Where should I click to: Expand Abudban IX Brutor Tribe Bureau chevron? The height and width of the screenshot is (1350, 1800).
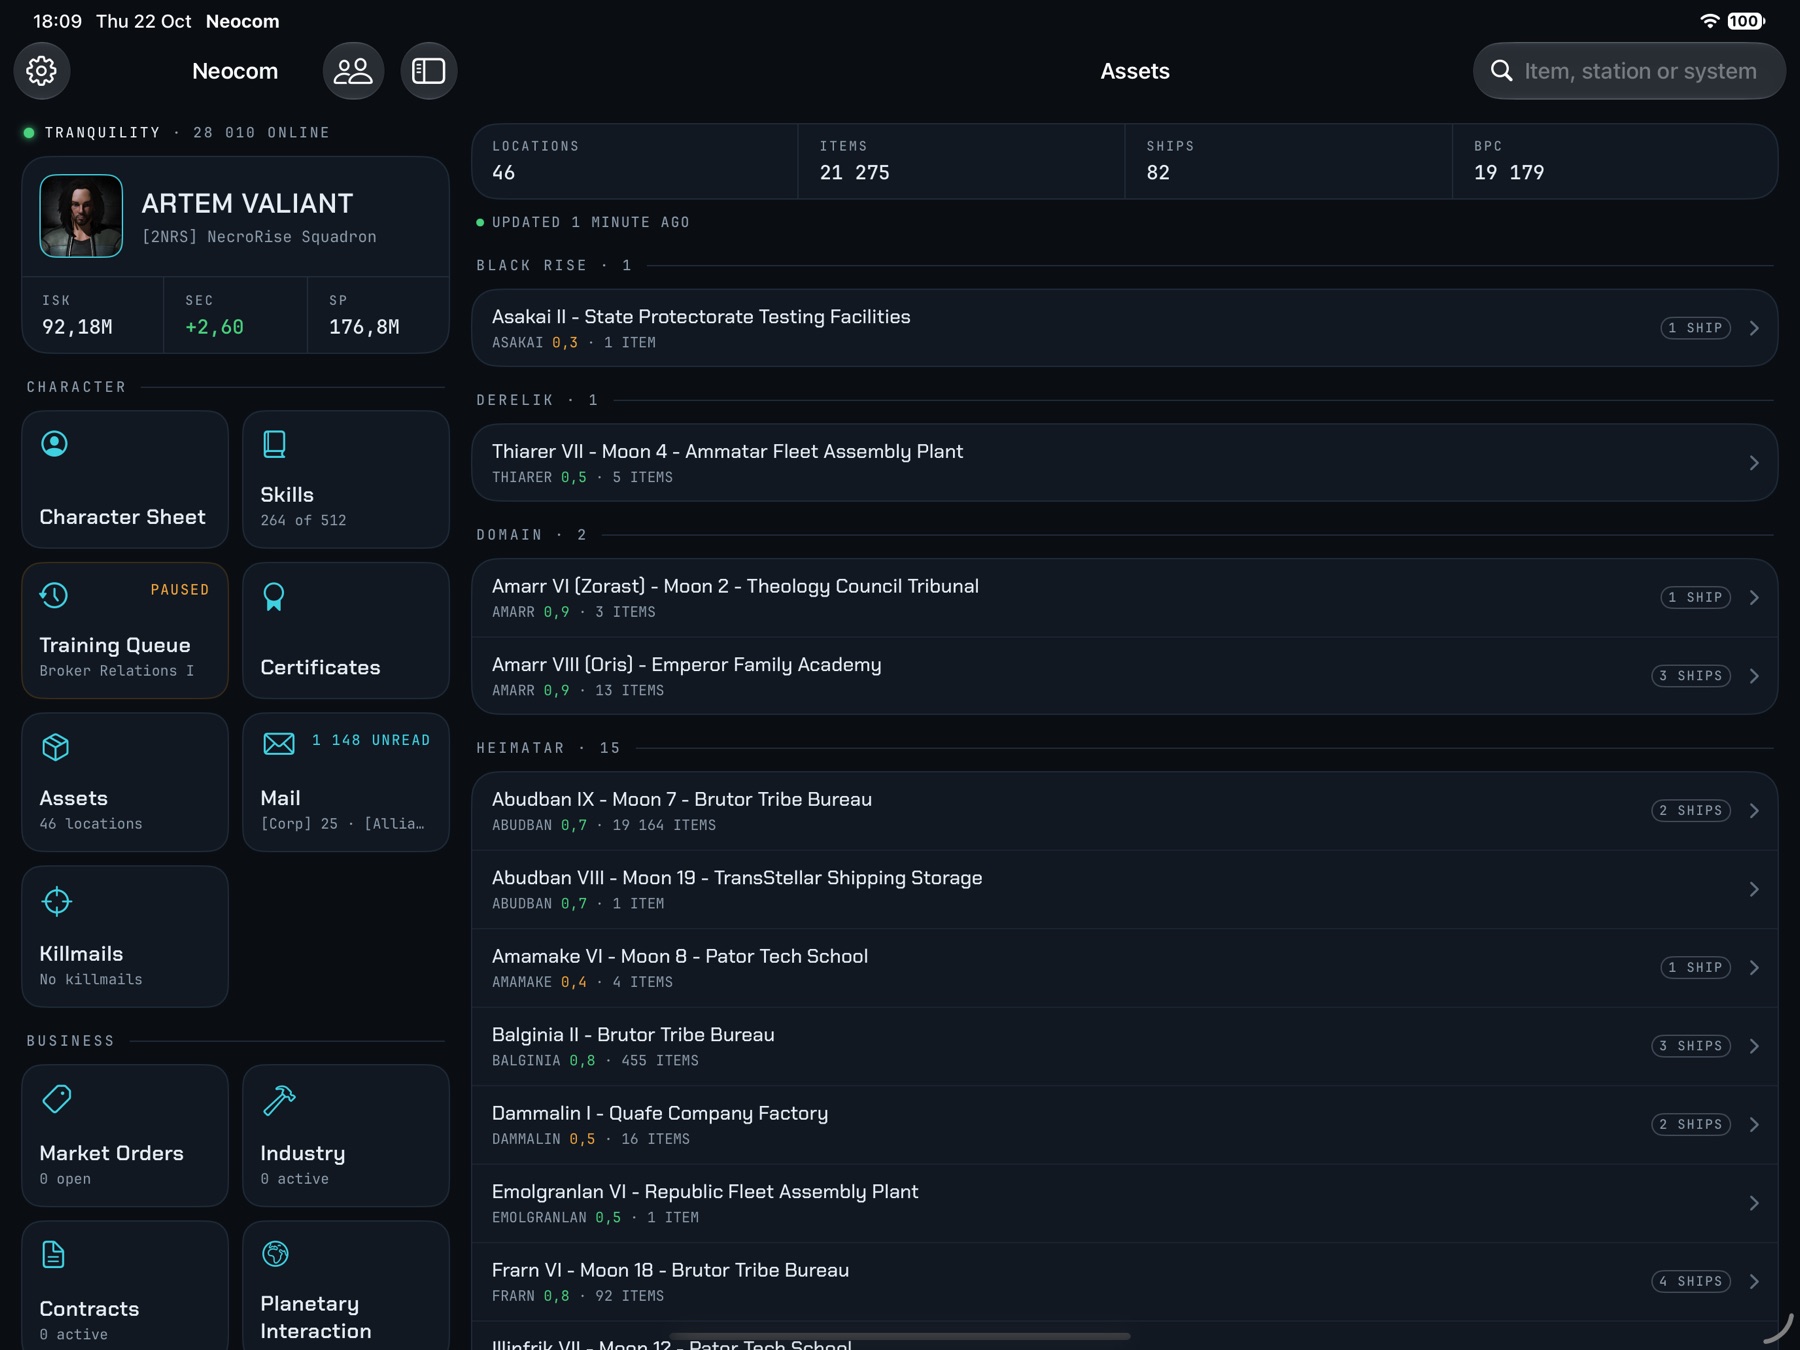pos(1754,811)
